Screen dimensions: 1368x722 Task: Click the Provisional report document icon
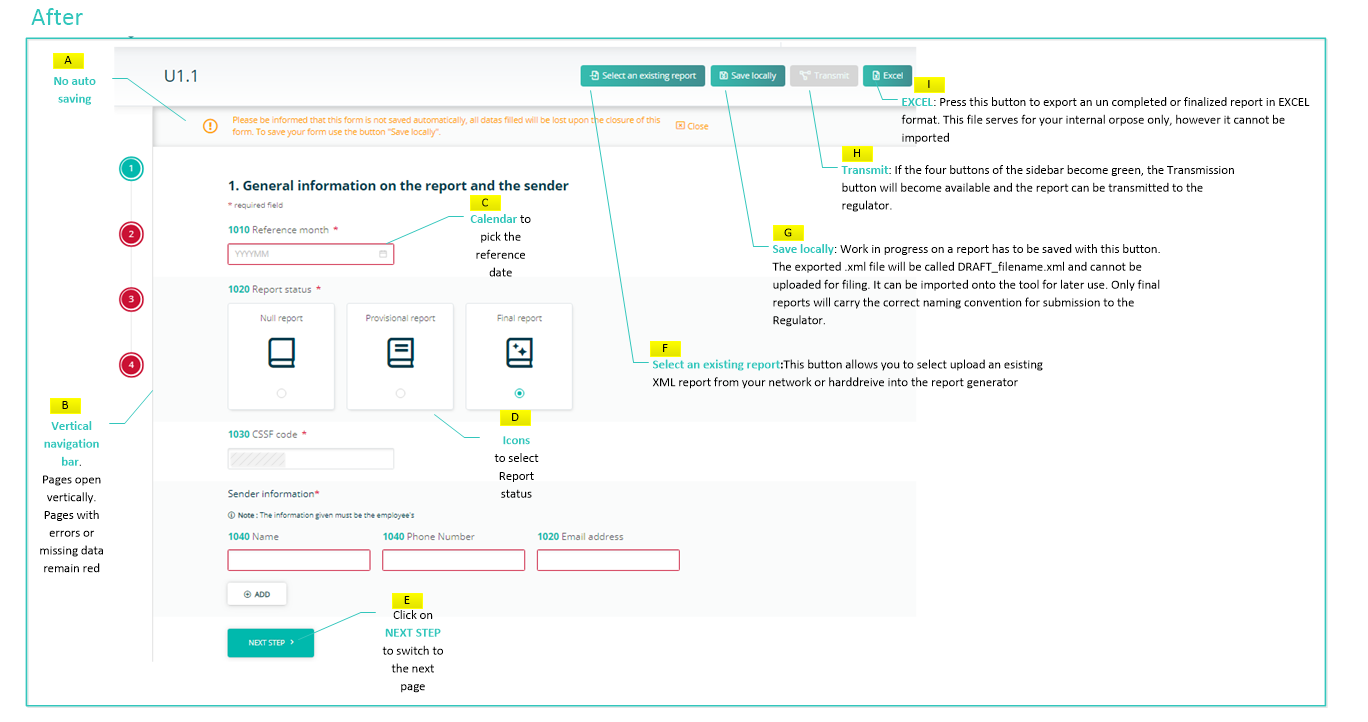click(400, 353)
